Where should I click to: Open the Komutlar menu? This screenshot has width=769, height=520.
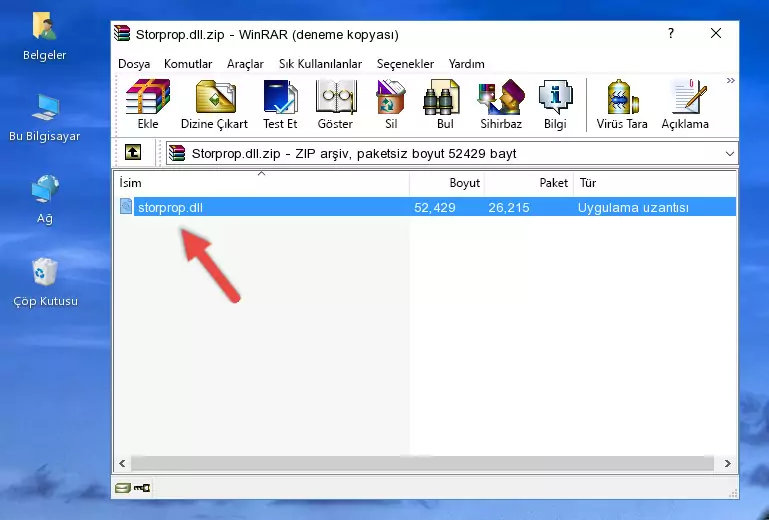188,64
